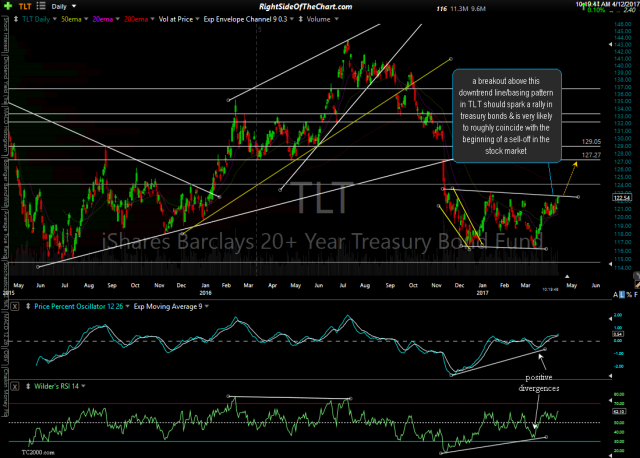This screenshot has width=640, height=458.
Task: Expand the 200ema dropdown arrow
Action: point(153,19)
